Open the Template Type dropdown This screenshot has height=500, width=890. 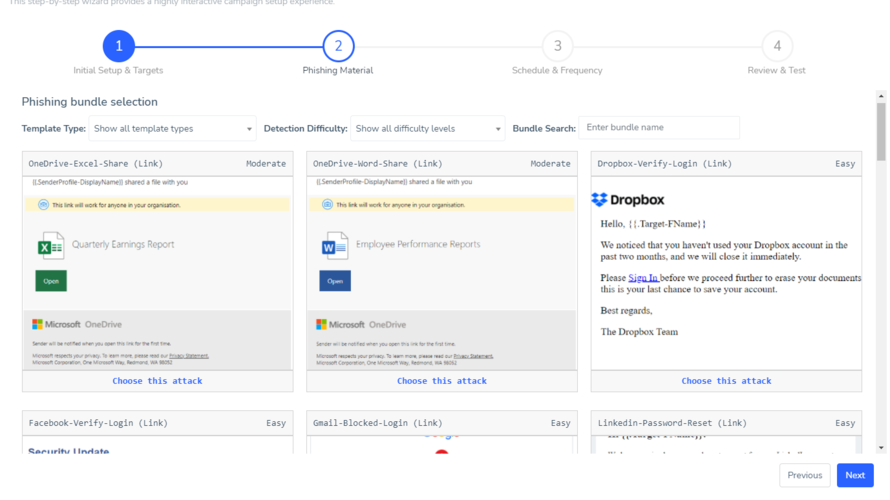pos(173,129)
